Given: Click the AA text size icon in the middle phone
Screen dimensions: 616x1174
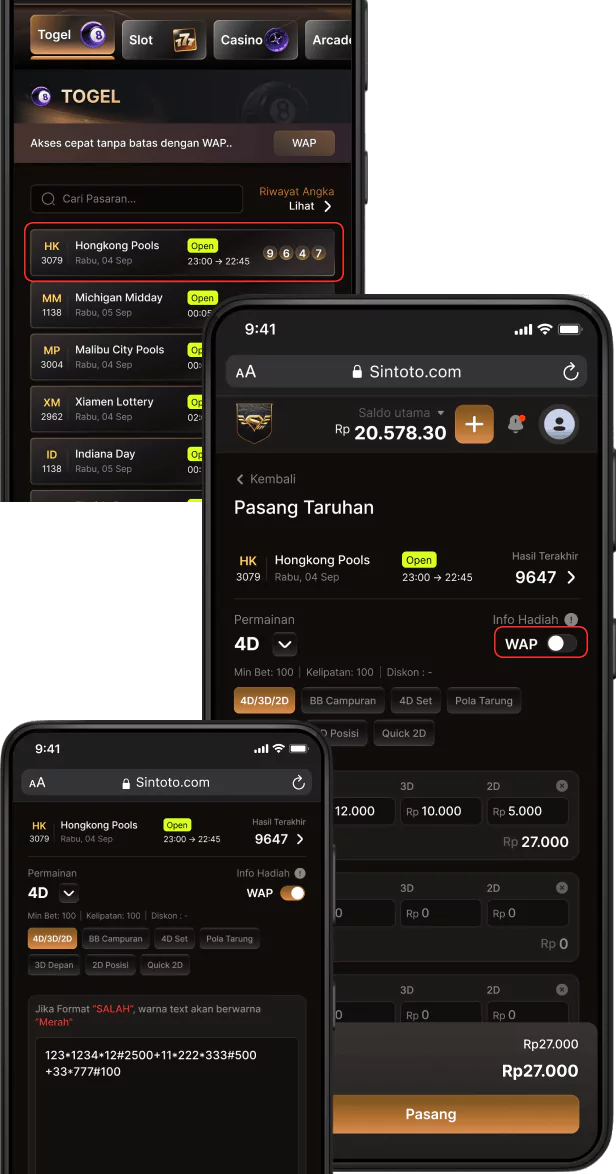Looking at the screenshot, I should [x=246, y=372].
